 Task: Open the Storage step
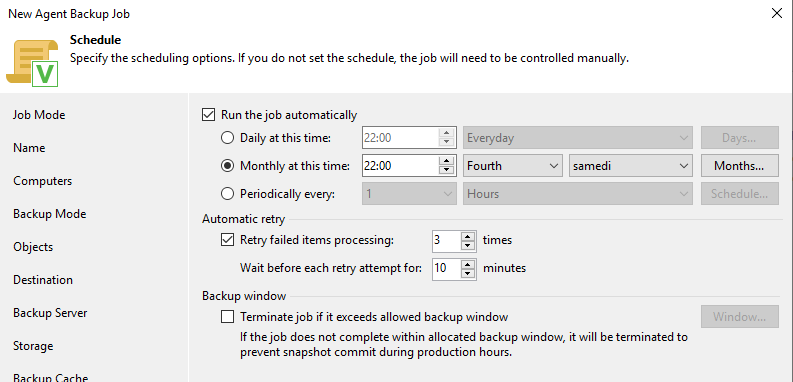[33, 346]
